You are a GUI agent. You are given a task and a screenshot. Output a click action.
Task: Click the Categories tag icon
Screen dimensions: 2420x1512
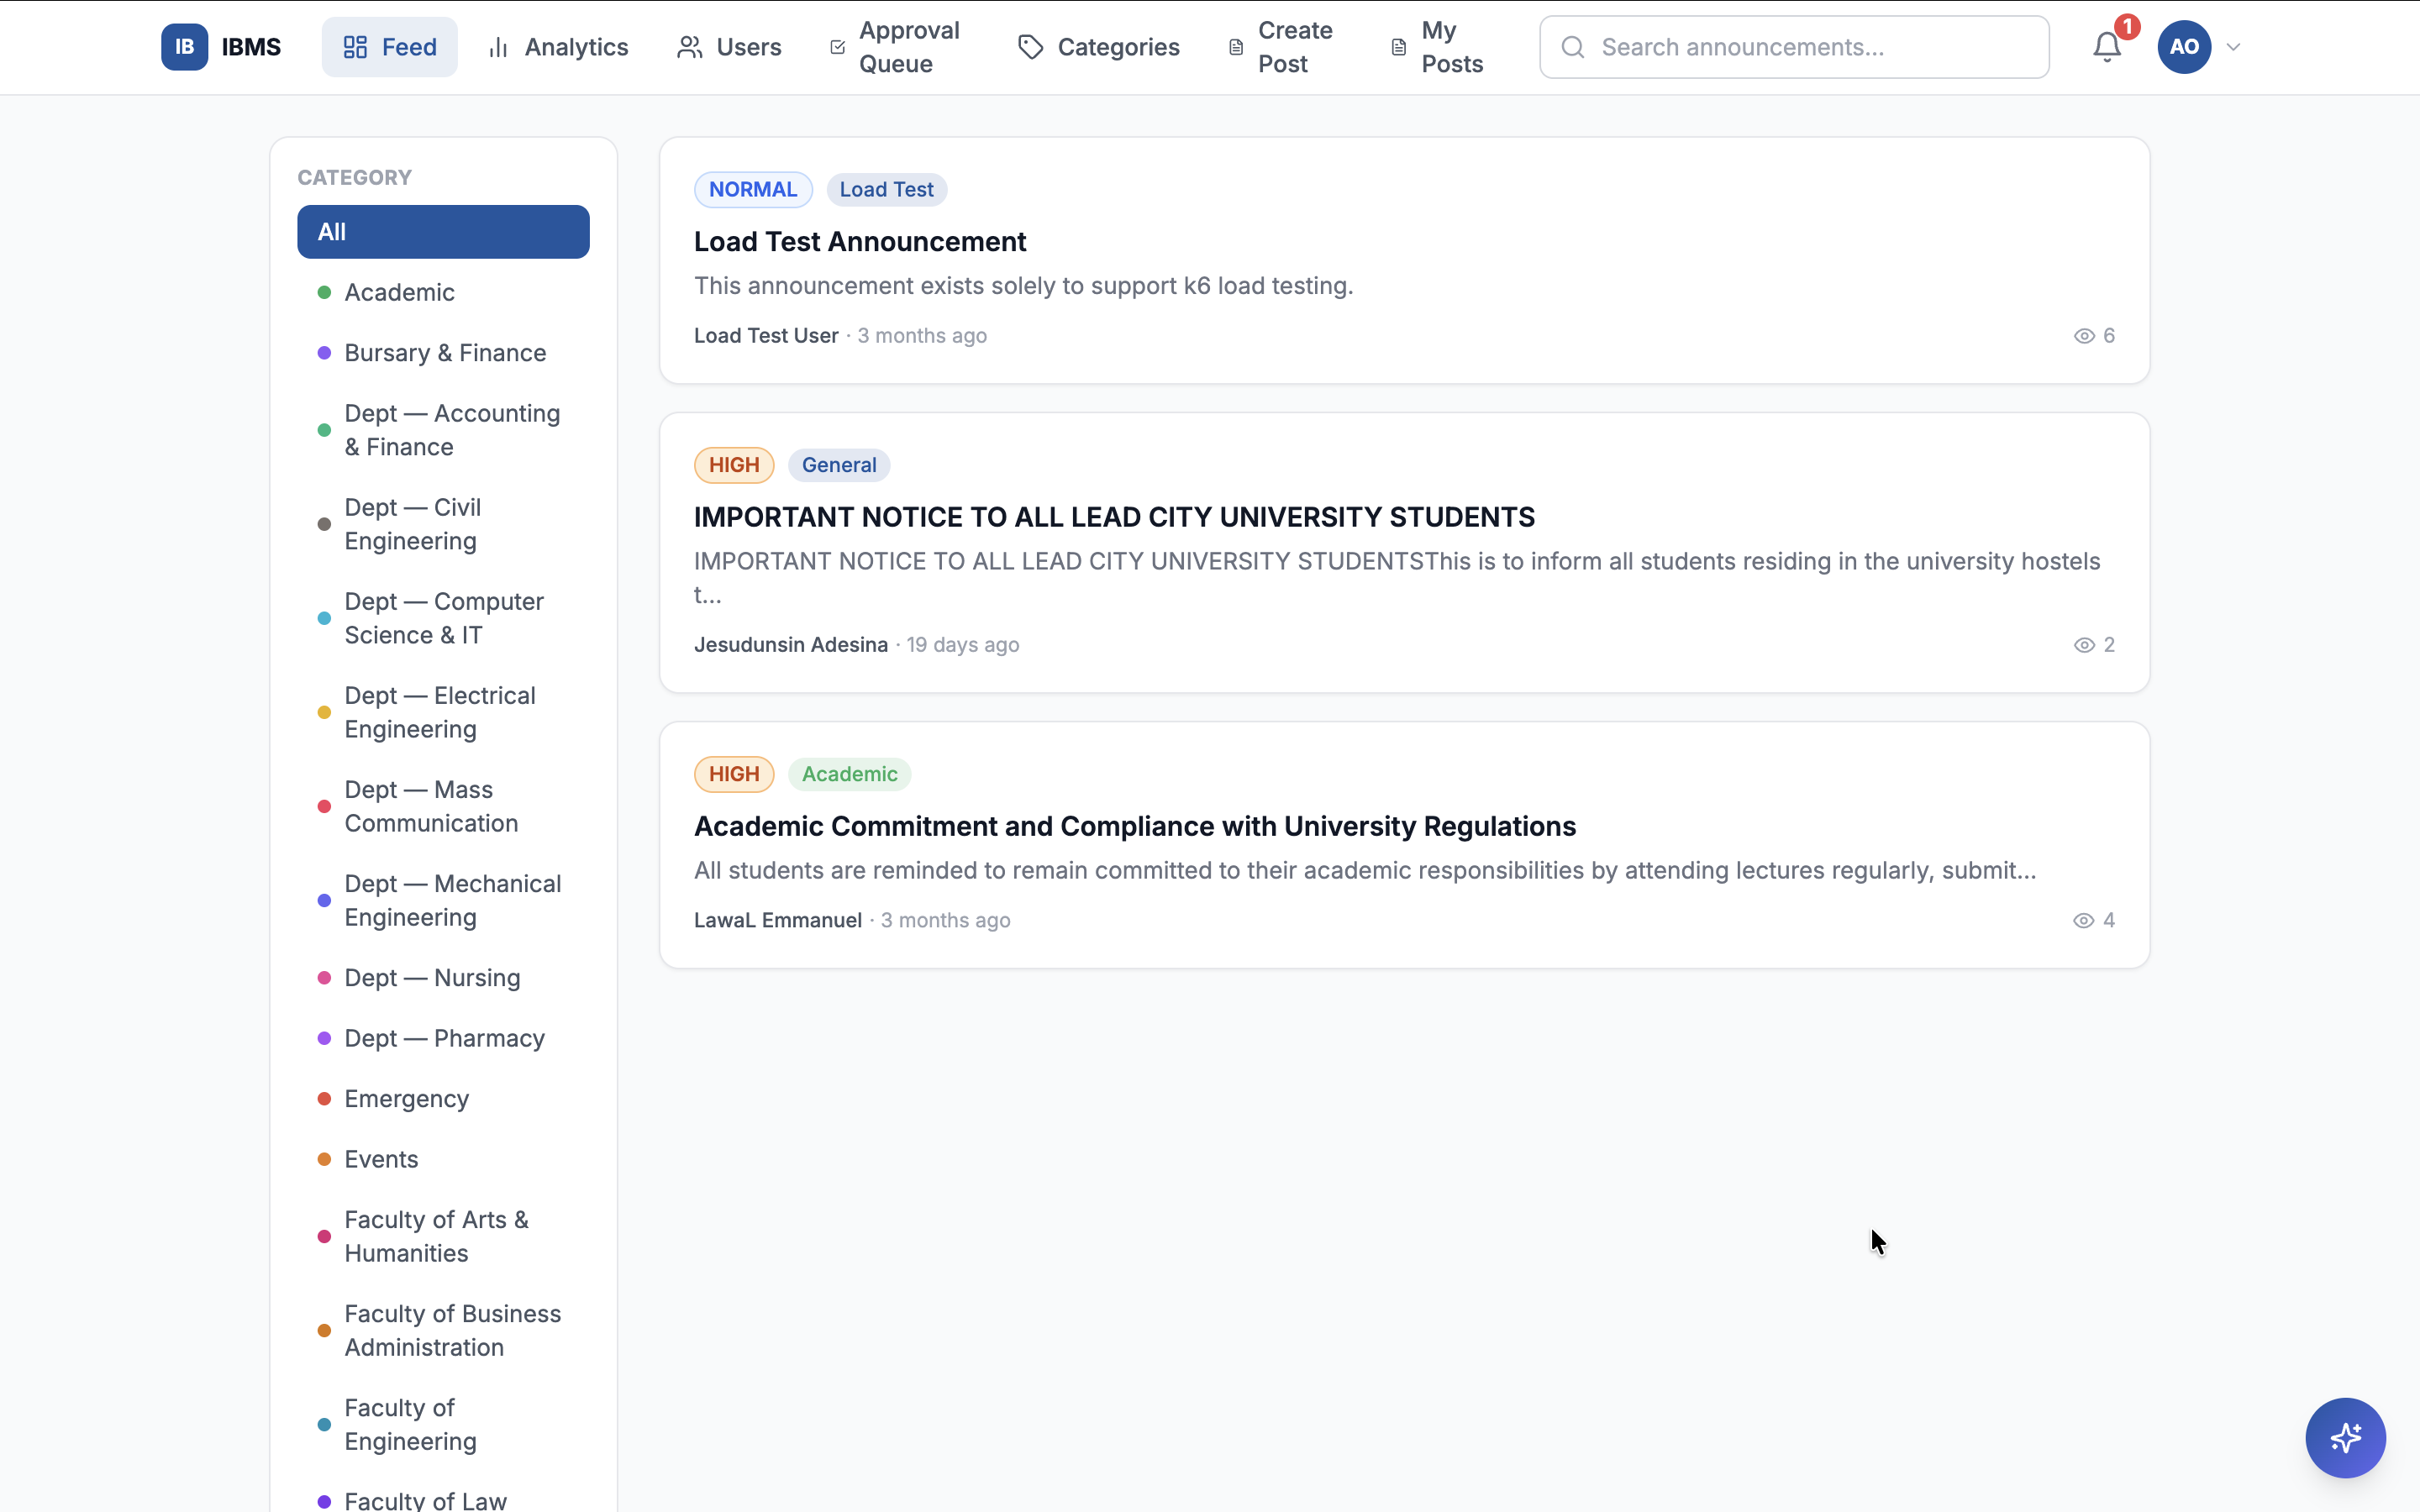tap(1030, 47)
